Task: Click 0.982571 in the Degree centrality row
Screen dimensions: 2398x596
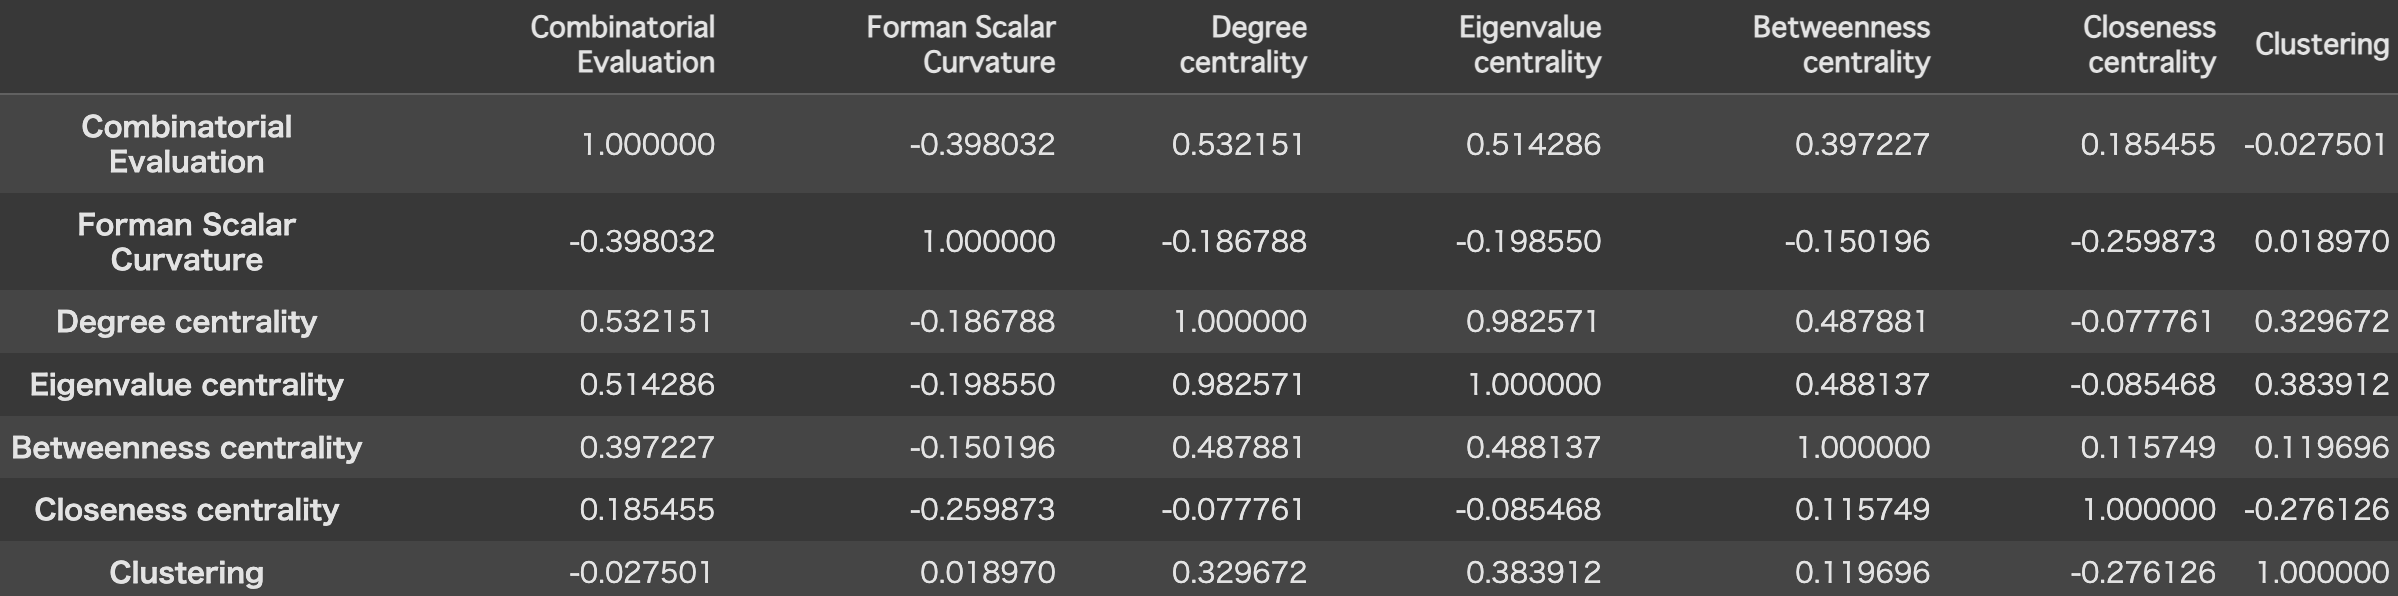Action: [1533, 322]
